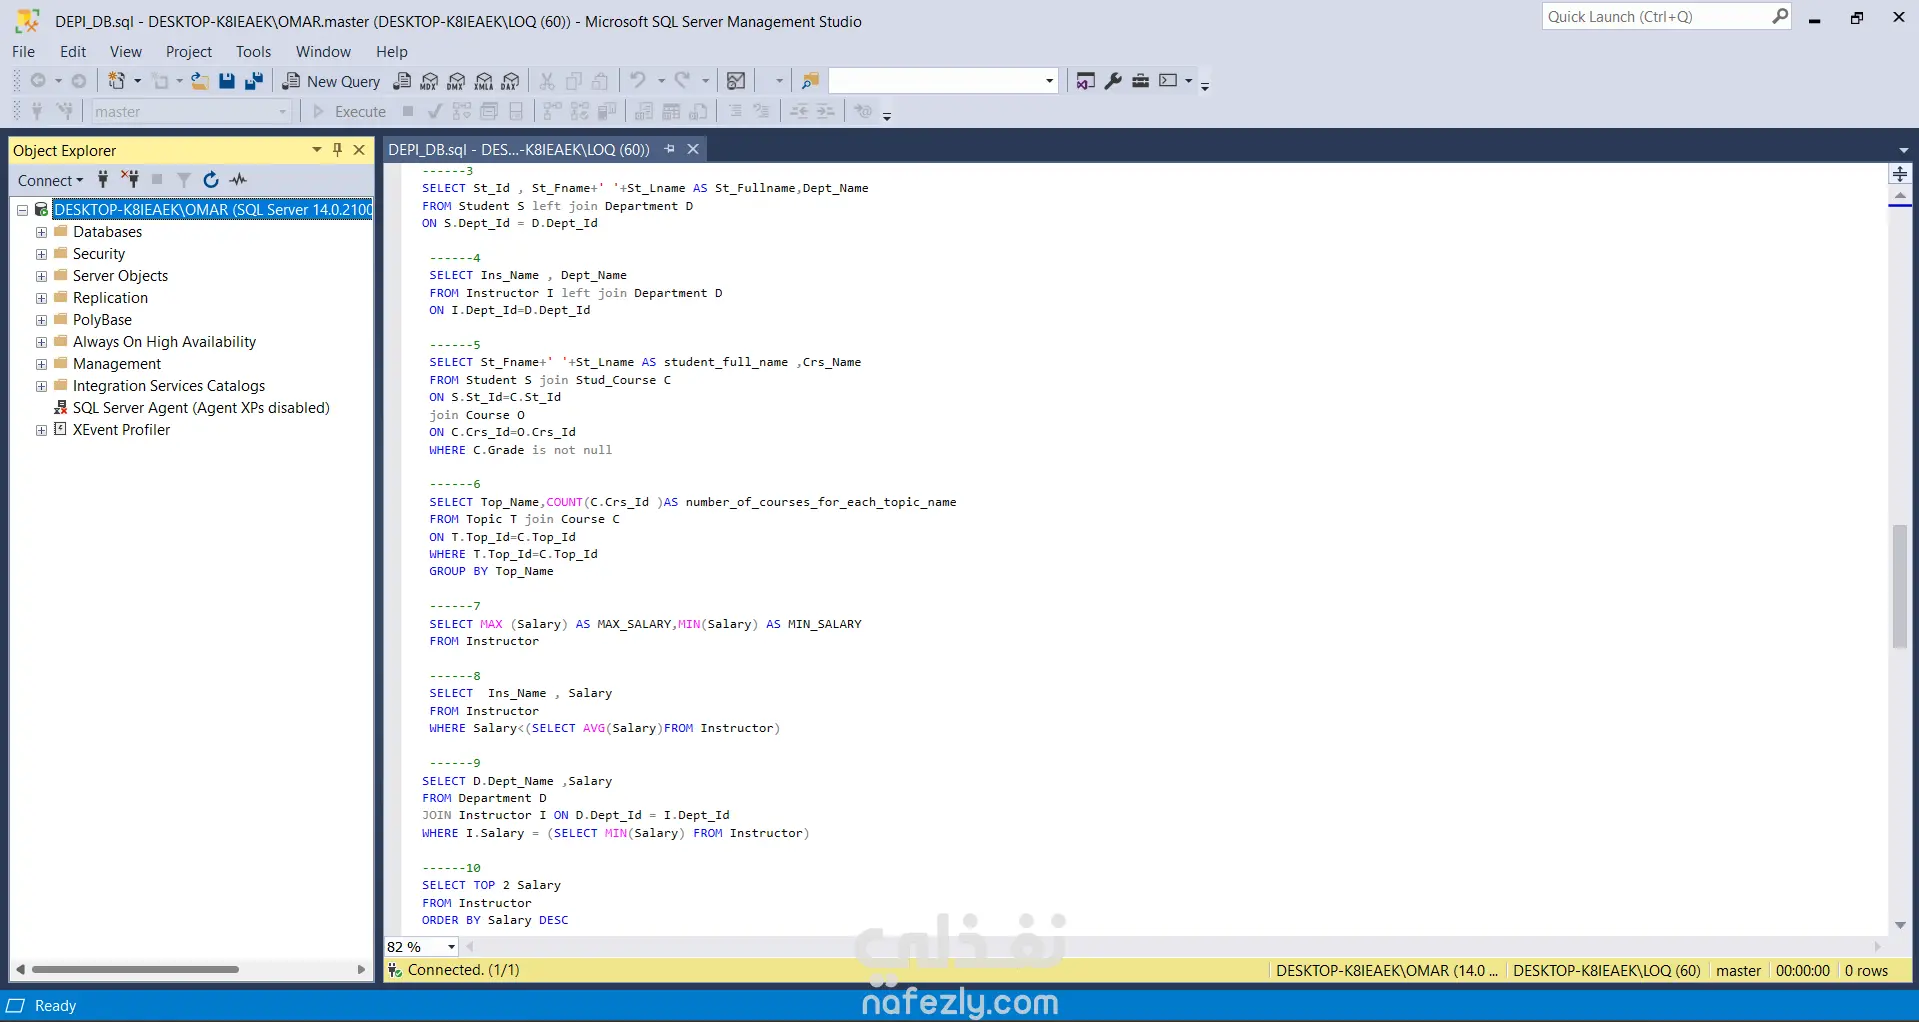Open the Toolbox icon in the toolbar

pos(1140,81)
